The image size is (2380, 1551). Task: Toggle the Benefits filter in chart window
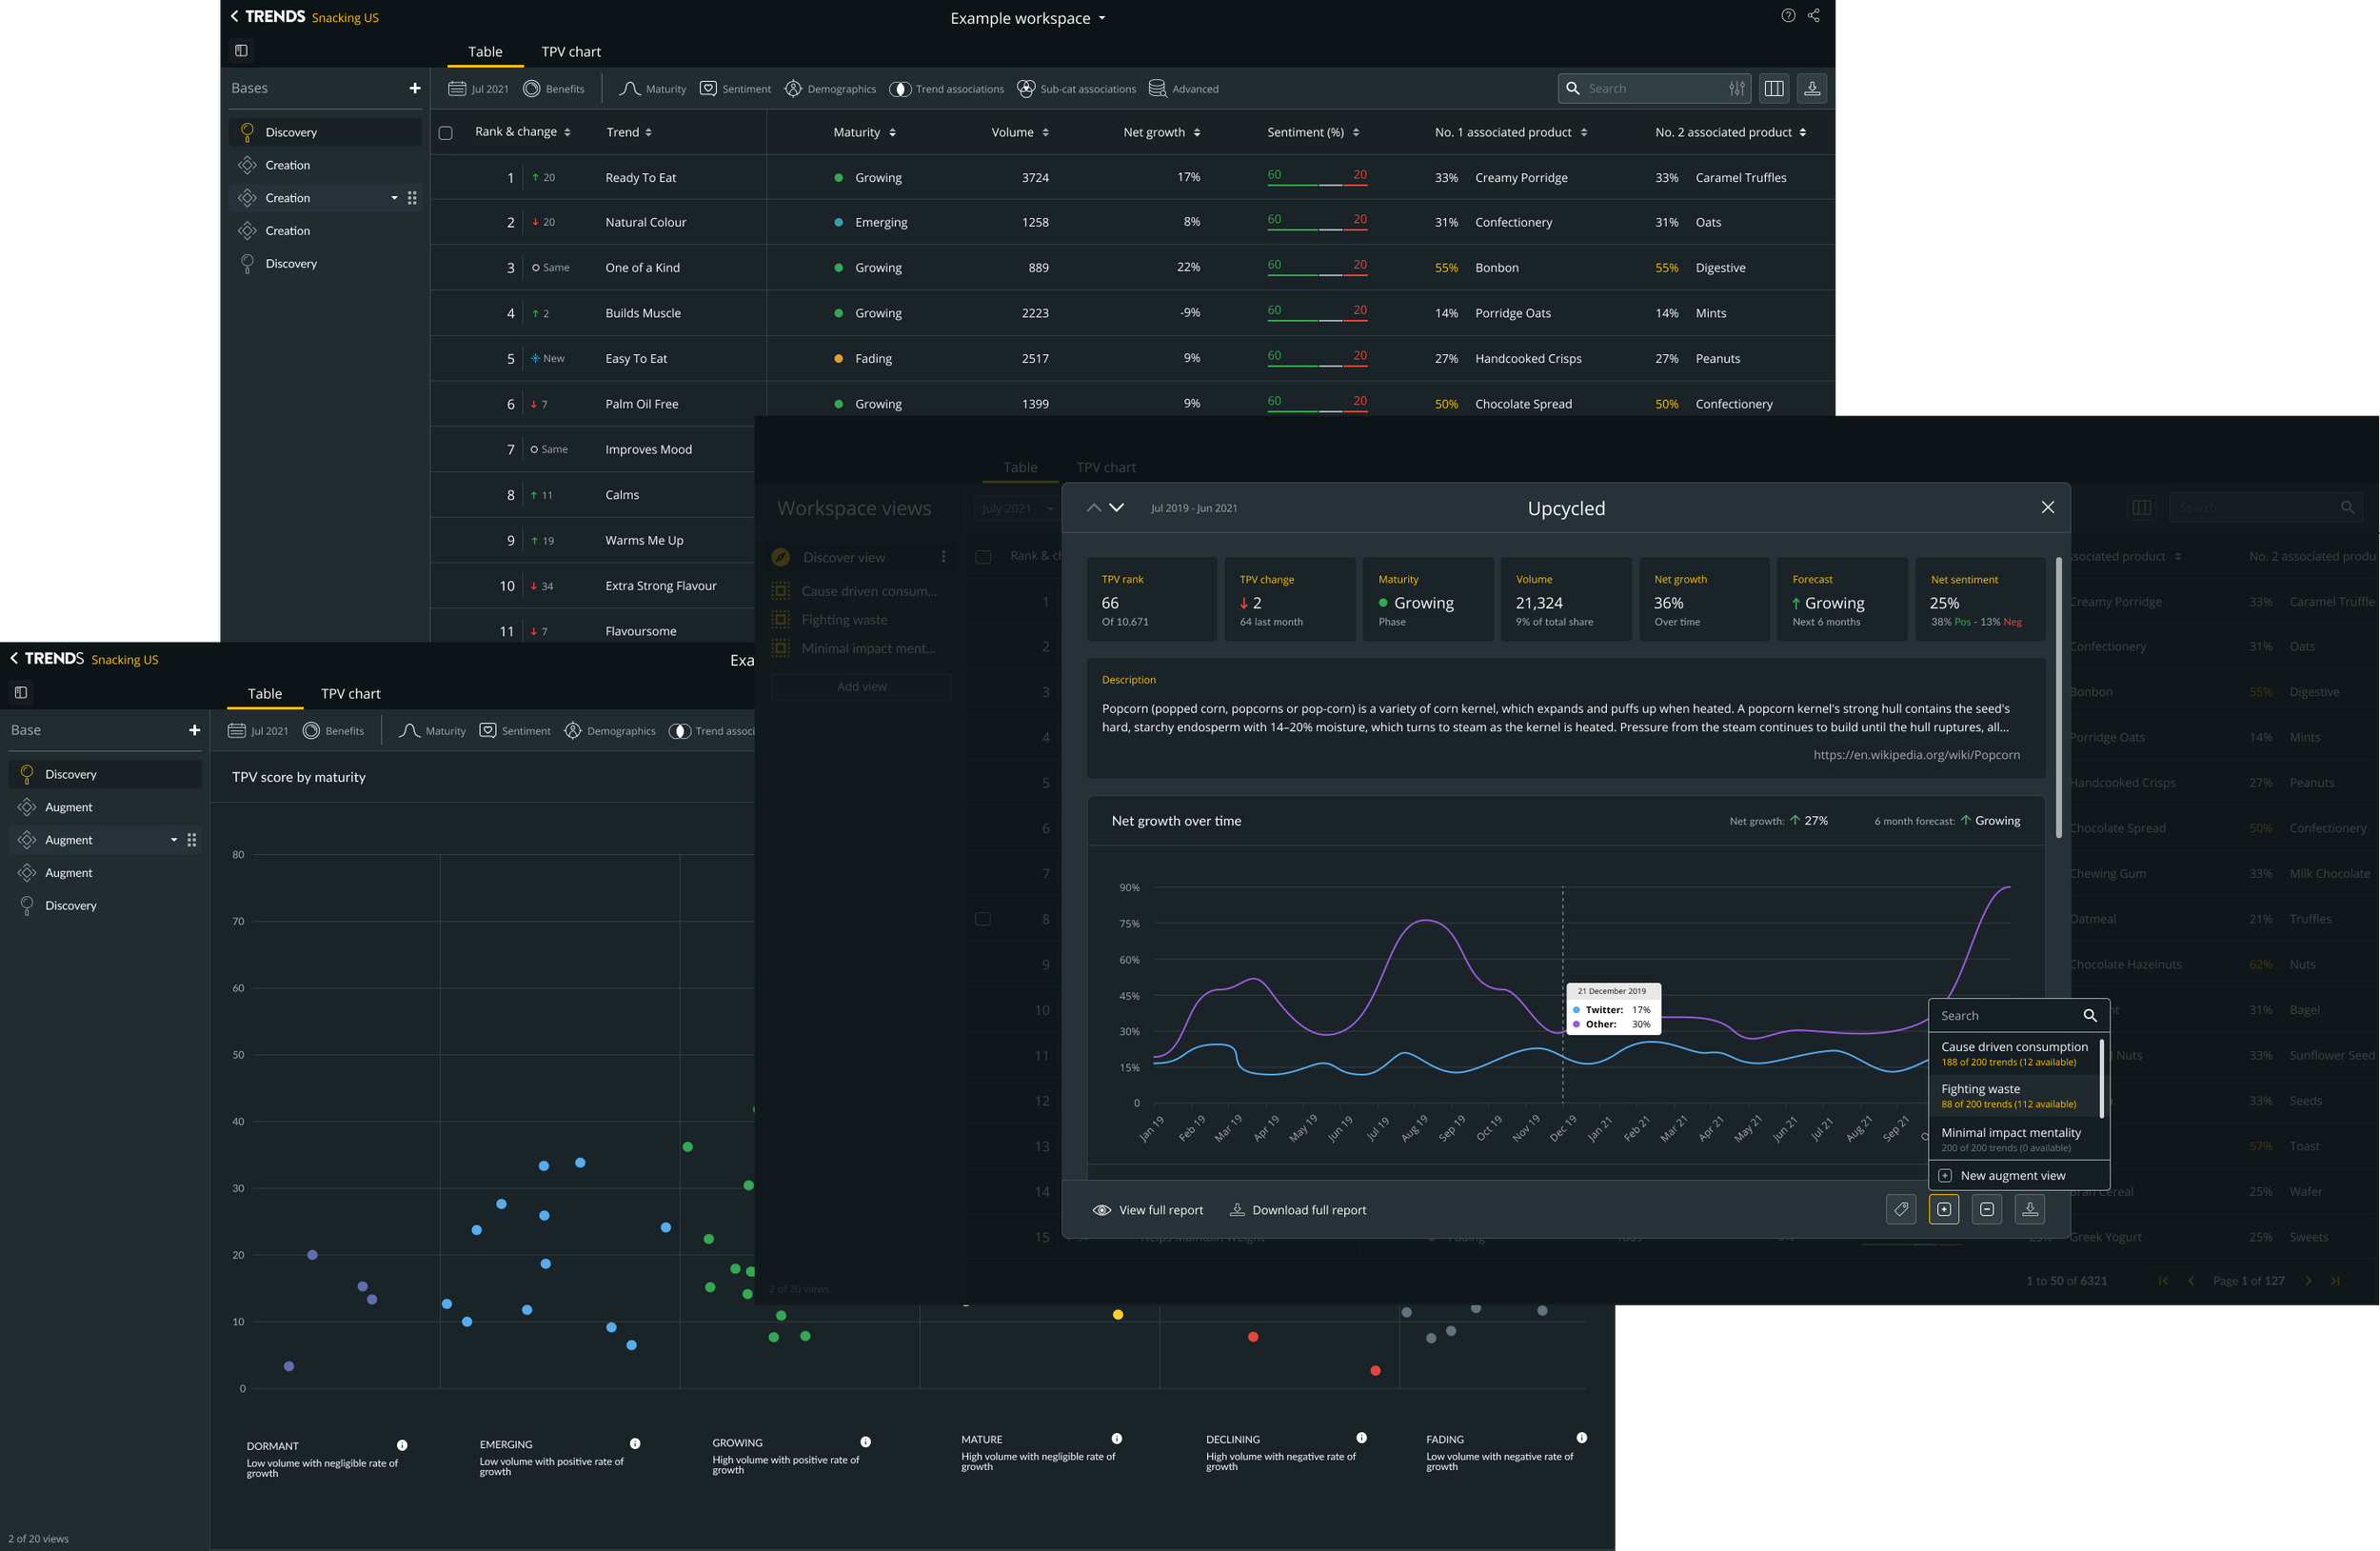pos(334,731)
